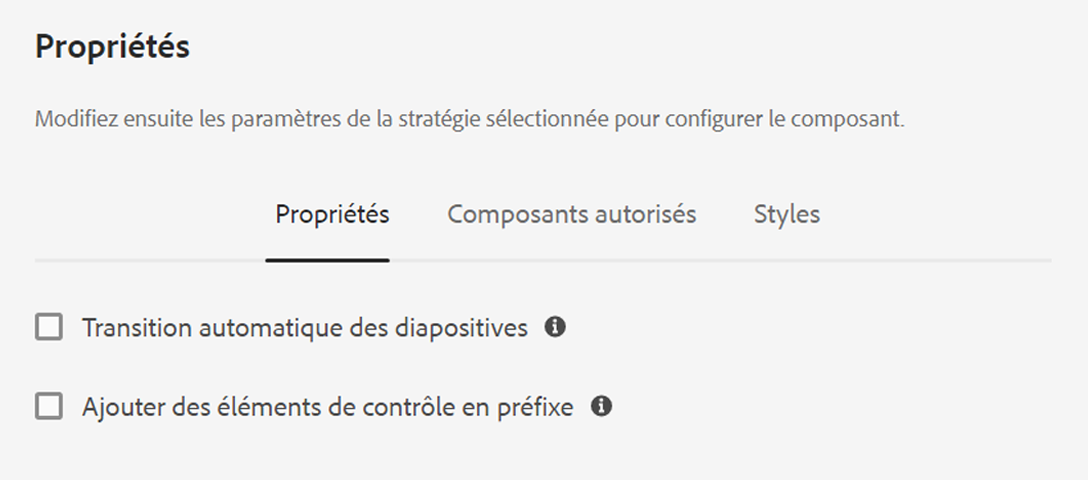Open info tooltip for Transition automatique des diapositives
The height and width of the screenshot is (480, 1088).
(554, 327)
